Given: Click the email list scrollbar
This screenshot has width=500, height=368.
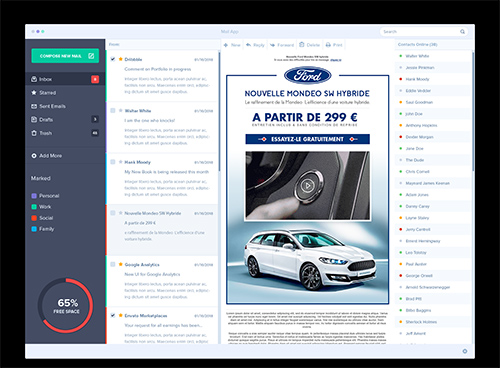Looking at the screenshot, I should click(219, 111).
